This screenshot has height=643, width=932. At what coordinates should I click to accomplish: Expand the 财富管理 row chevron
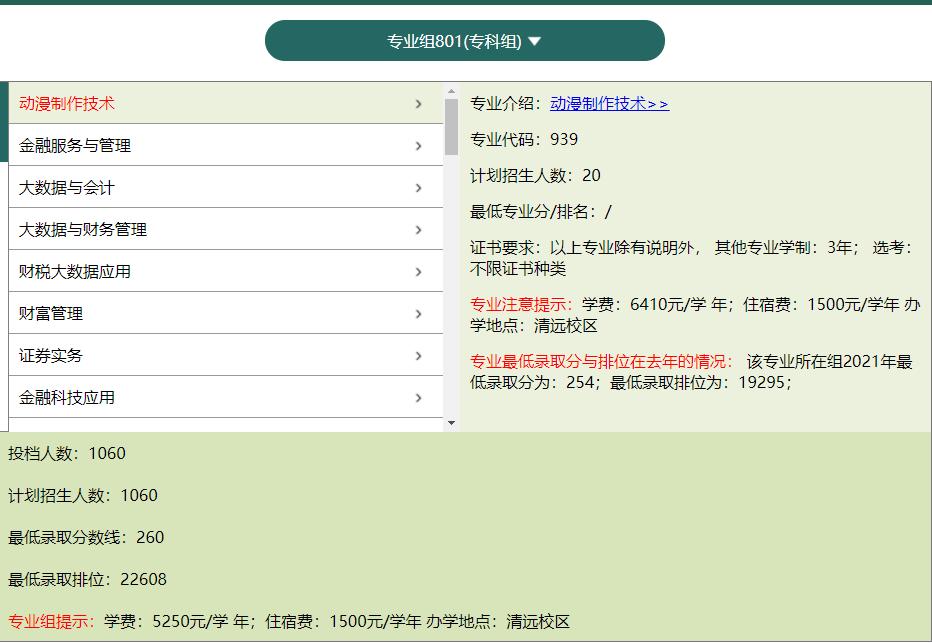pos(419,313)
